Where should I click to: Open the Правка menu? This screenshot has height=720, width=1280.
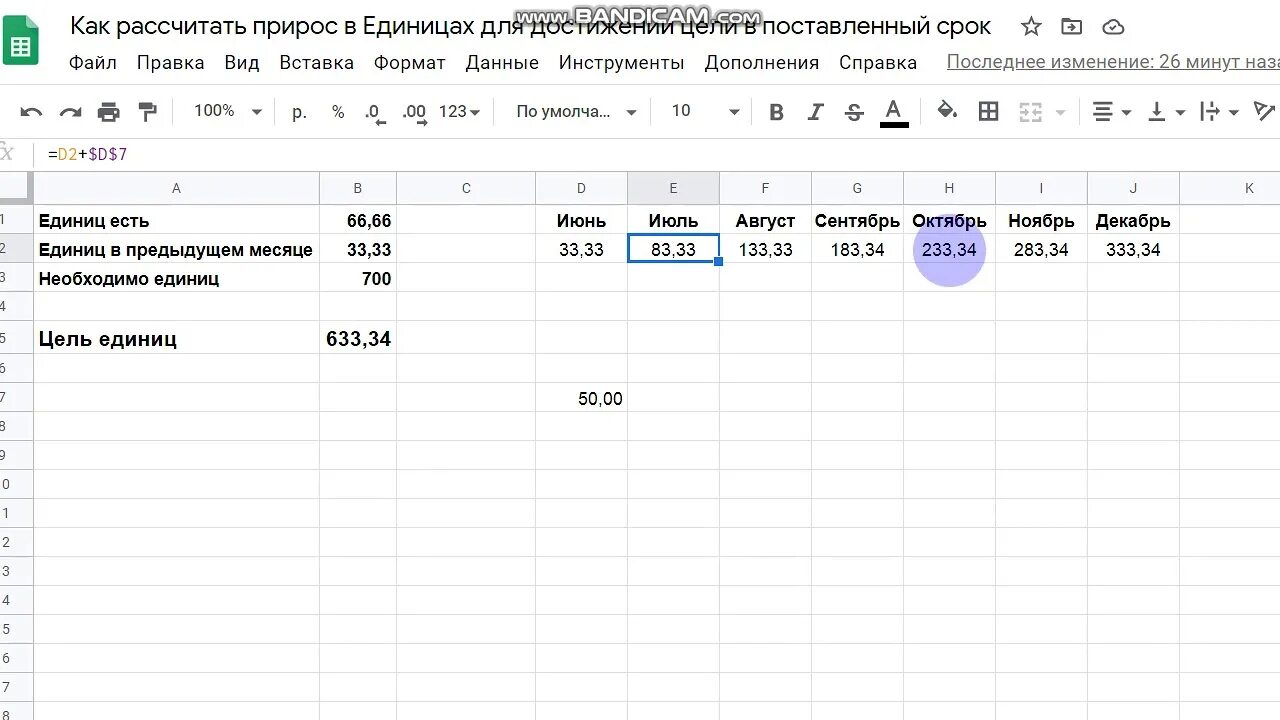point(170,63)
